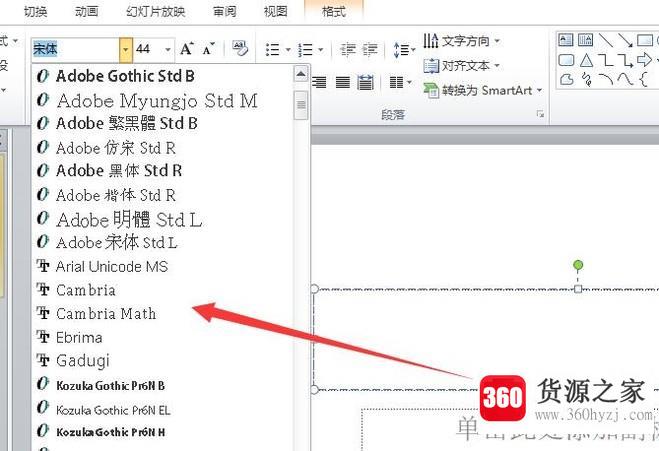The width and height of the screenshot is (659, 451).
Task: Select the Rectangle shape
Action: pyautogui.click(x=645, y=40)
